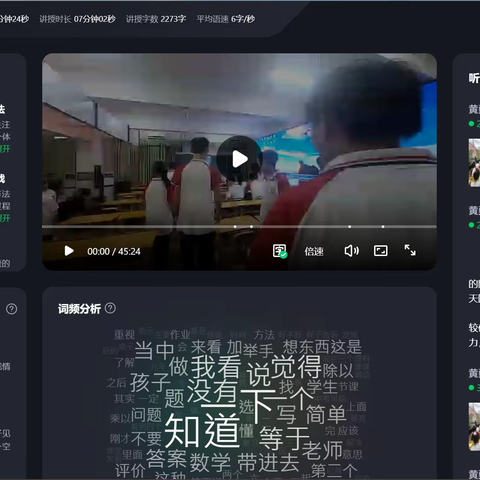Select the word 我看 in the word cloud

pyautogui.click(x=216, y=367)
